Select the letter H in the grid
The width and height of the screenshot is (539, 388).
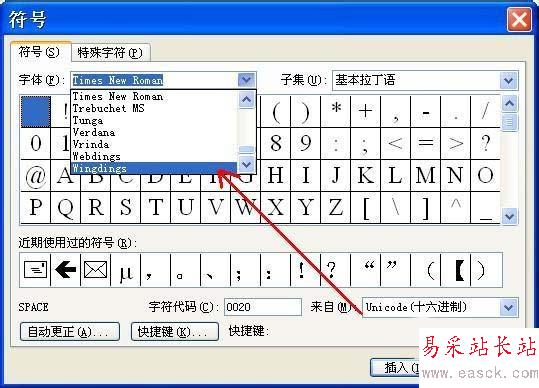[x=276, y=176]
